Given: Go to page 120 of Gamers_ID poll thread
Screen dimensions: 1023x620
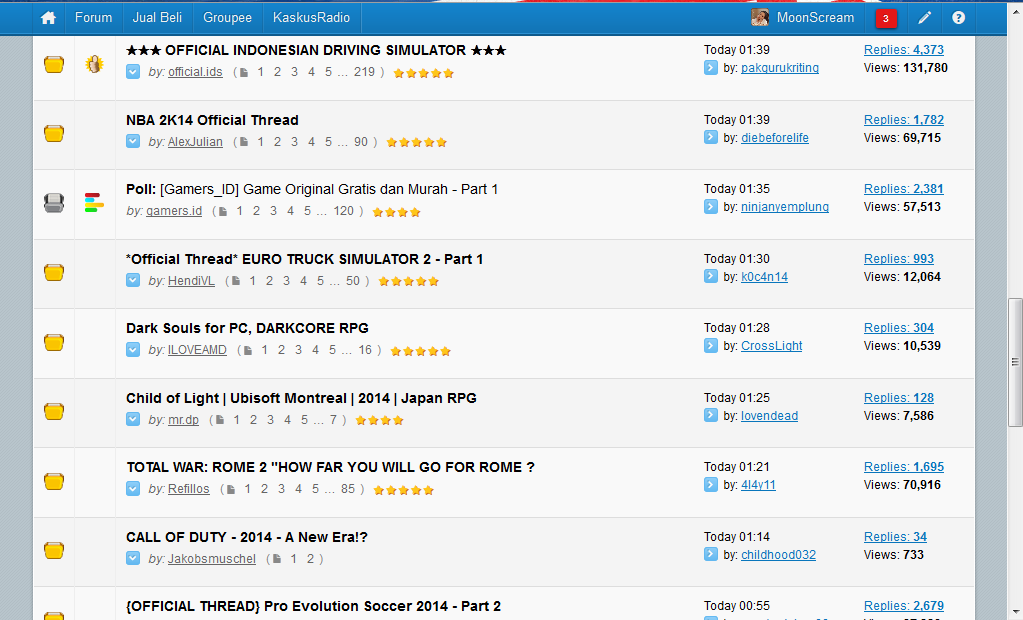Looking at the screenshot, I should click(x=343, y=211).
